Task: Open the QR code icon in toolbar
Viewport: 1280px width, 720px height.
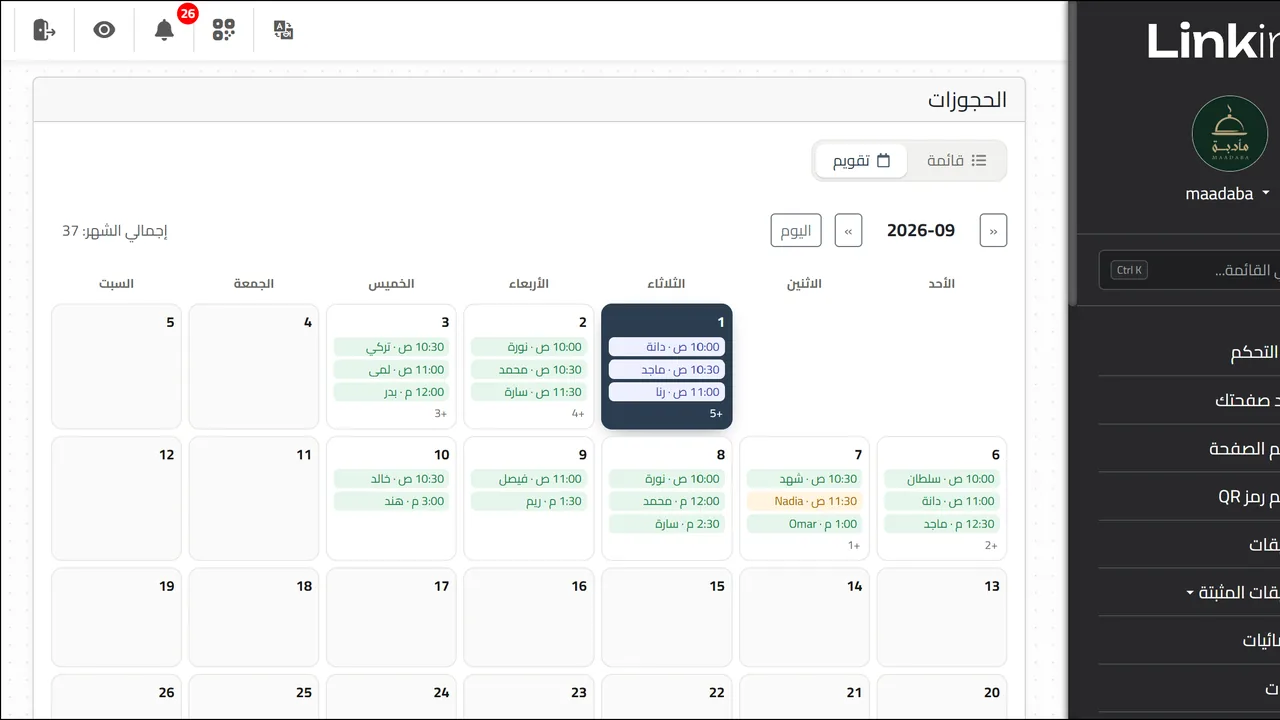Action: (224, 30)
